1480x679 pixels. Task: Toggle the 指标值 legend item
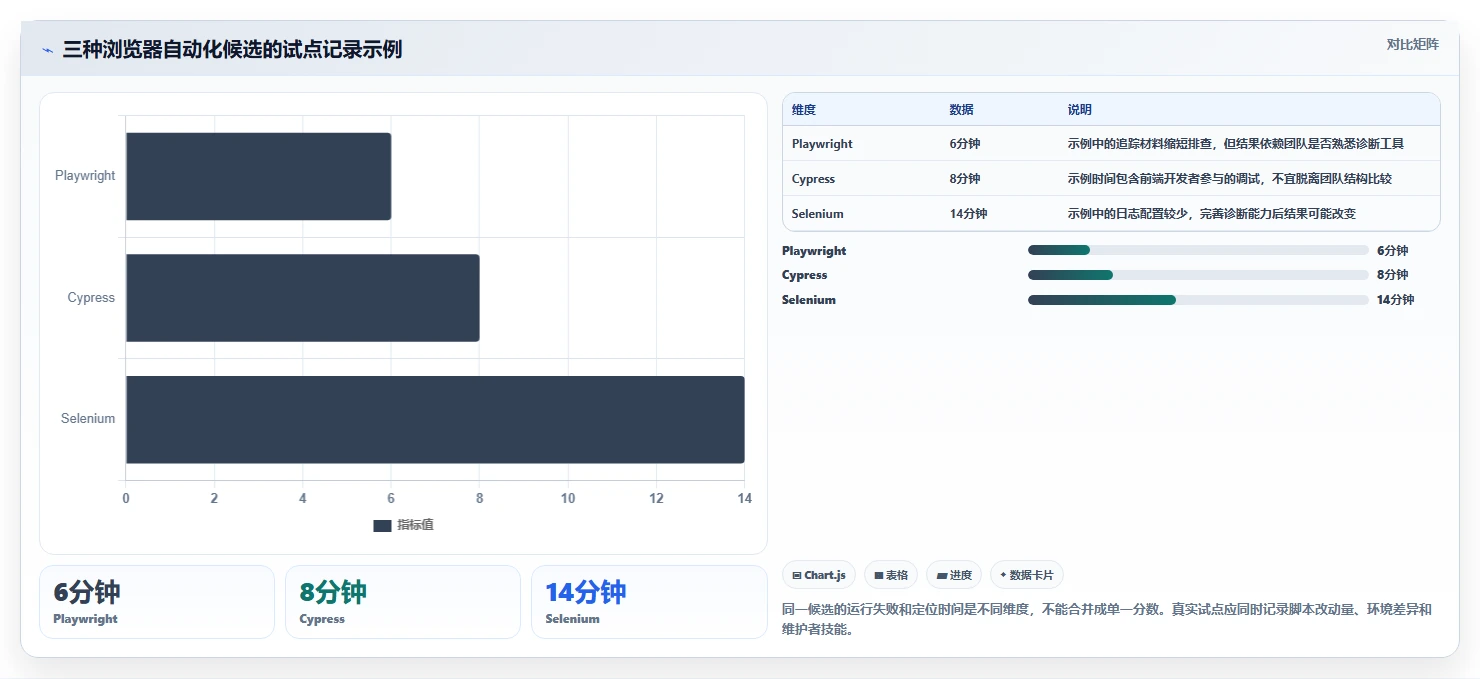[x=403, y=525]
